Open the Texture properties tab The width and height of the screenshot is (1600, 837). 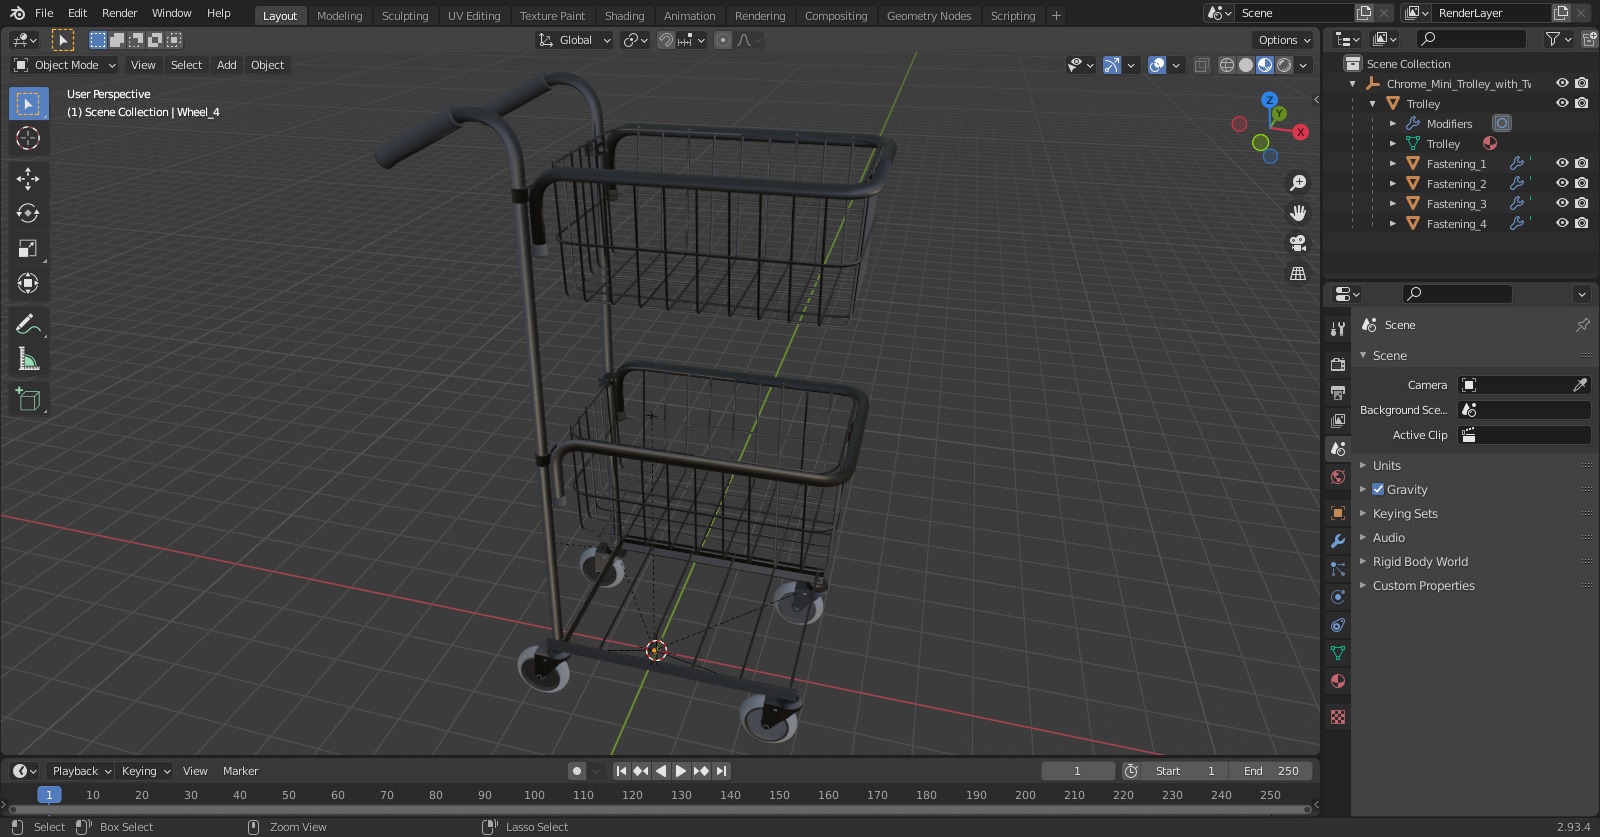1338,717
